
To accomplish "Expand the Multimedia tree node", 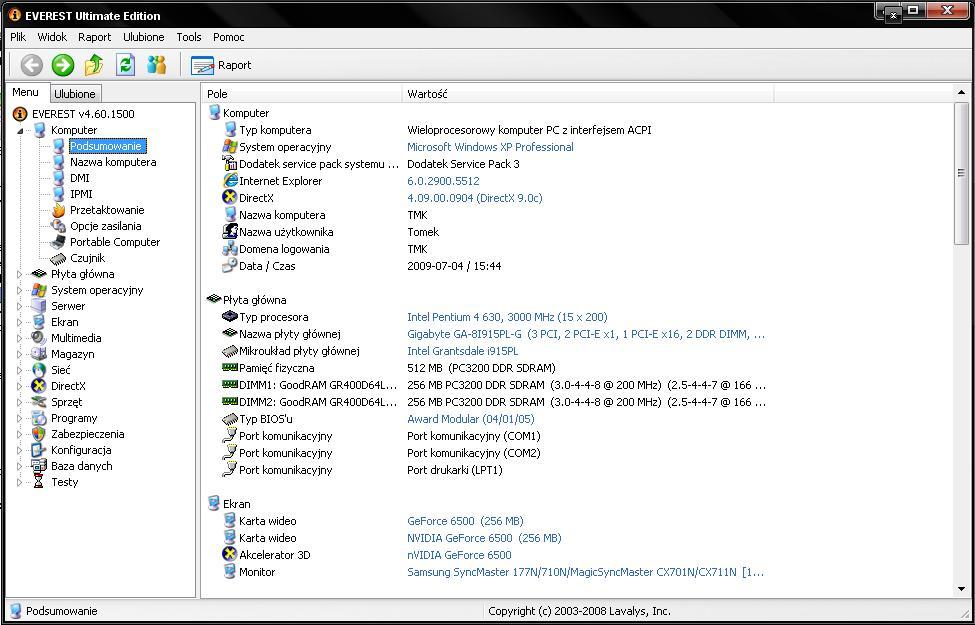I will point(19,338).
